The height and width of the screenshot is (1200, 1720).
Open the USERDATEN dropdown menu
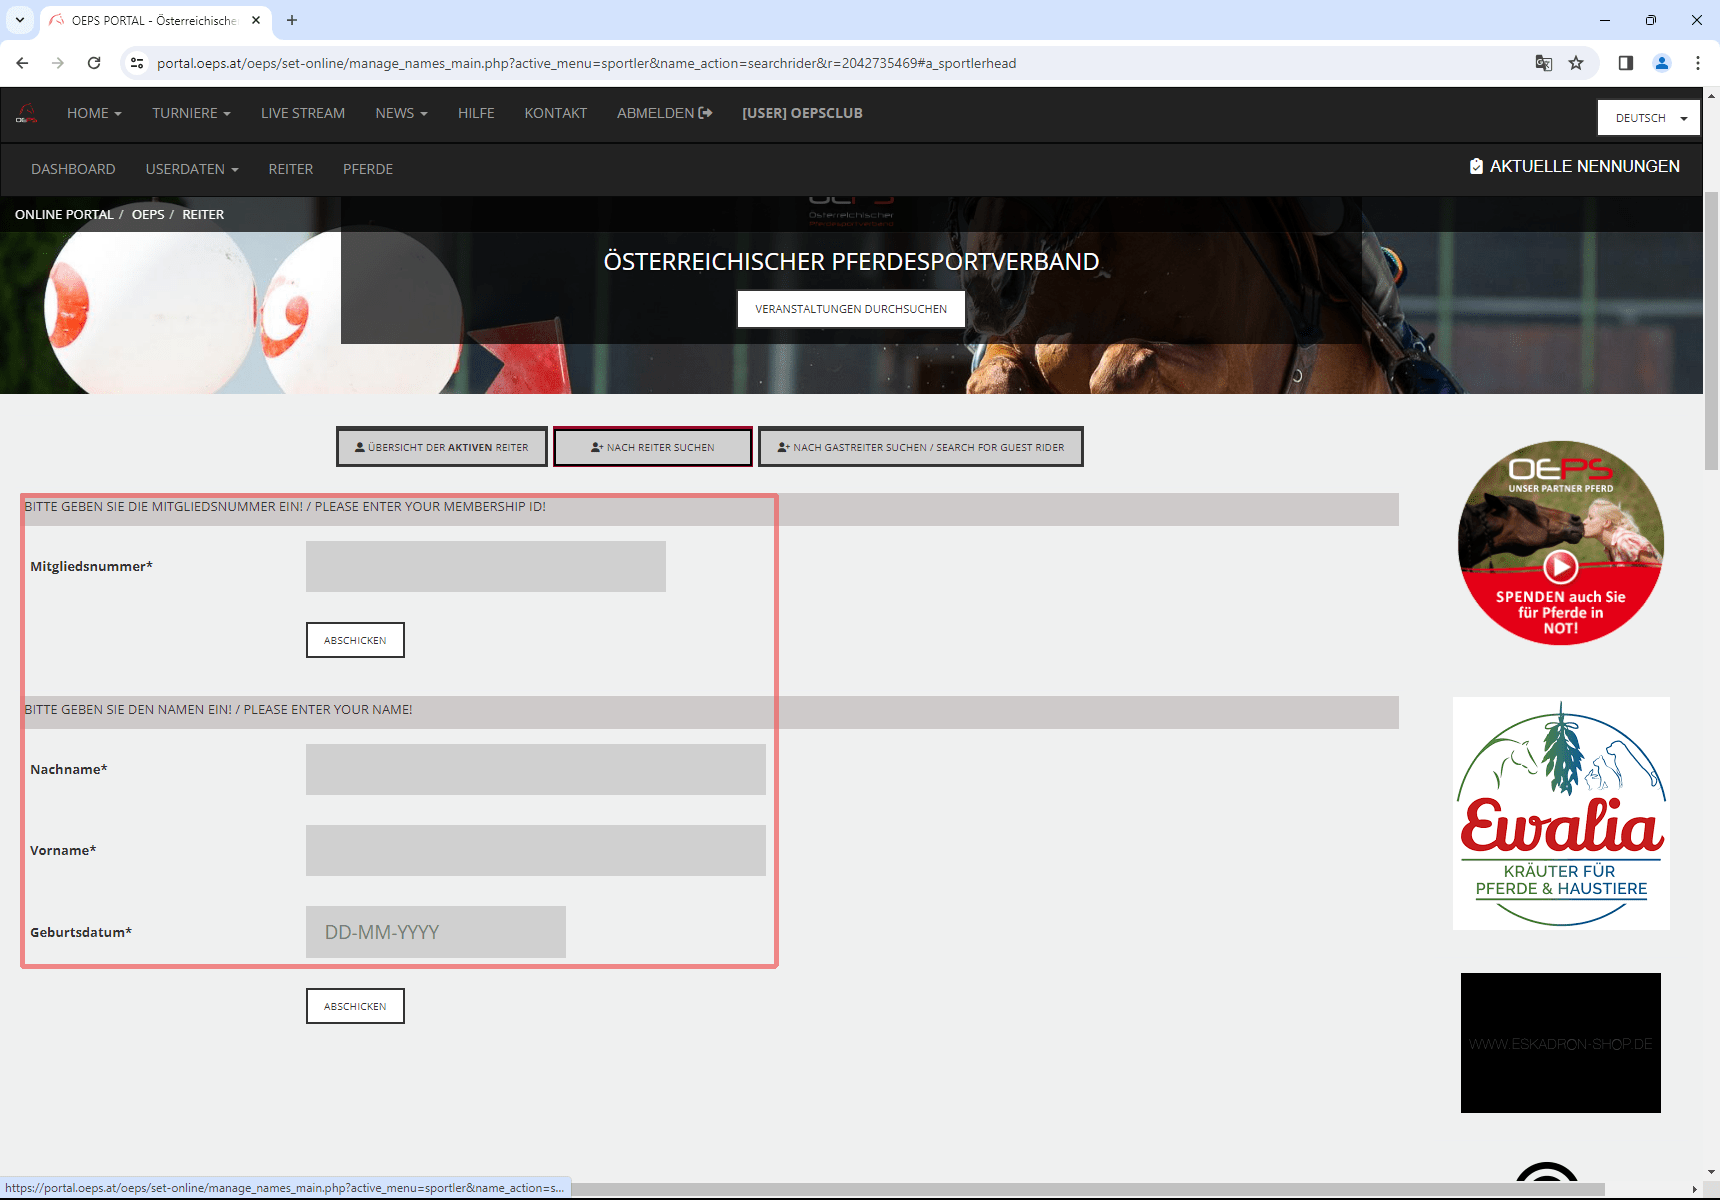[191, 169]
